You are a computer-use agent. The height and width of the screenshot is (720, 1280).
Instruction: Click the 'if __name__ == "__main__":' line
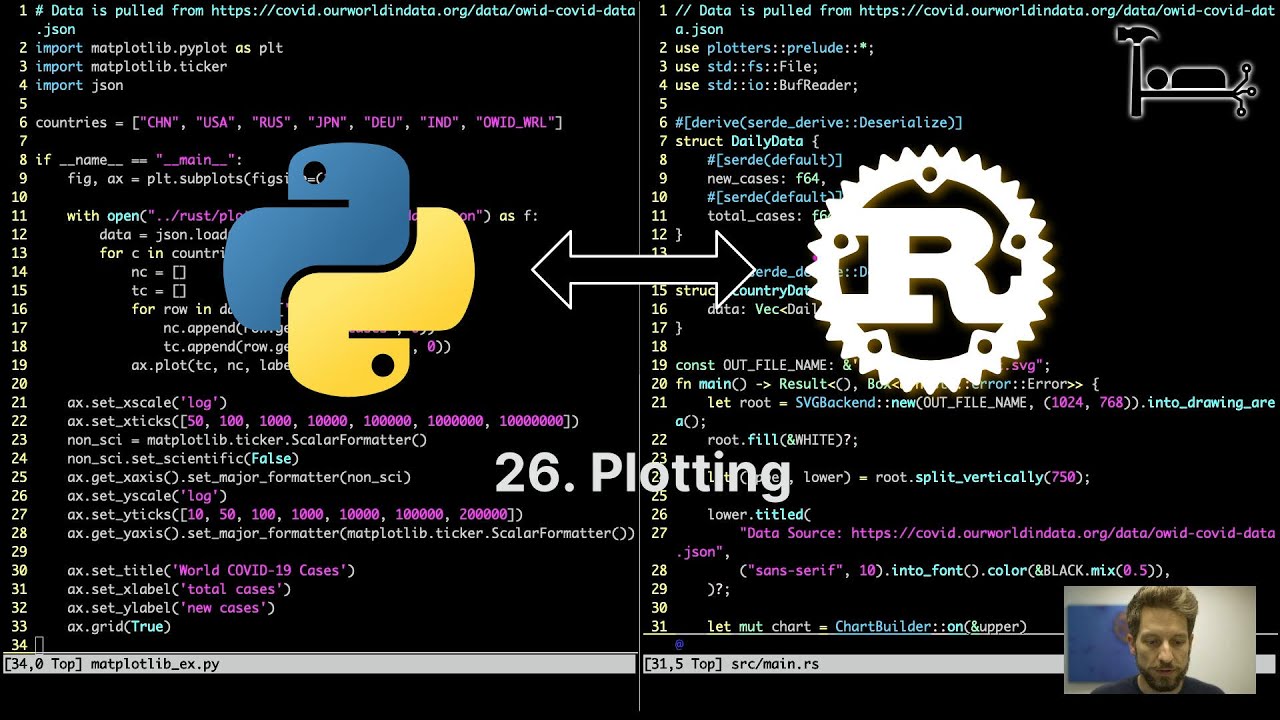(x=139, y=160)
